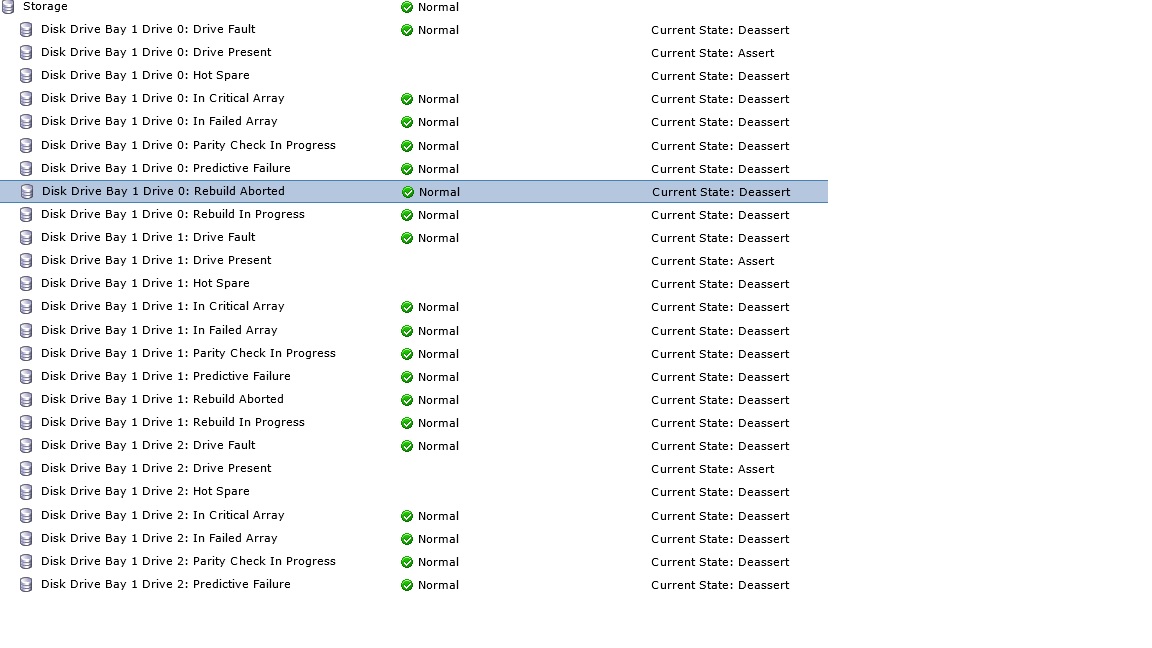Select the Drive 1 Drive Fault row

coord(147,237)
